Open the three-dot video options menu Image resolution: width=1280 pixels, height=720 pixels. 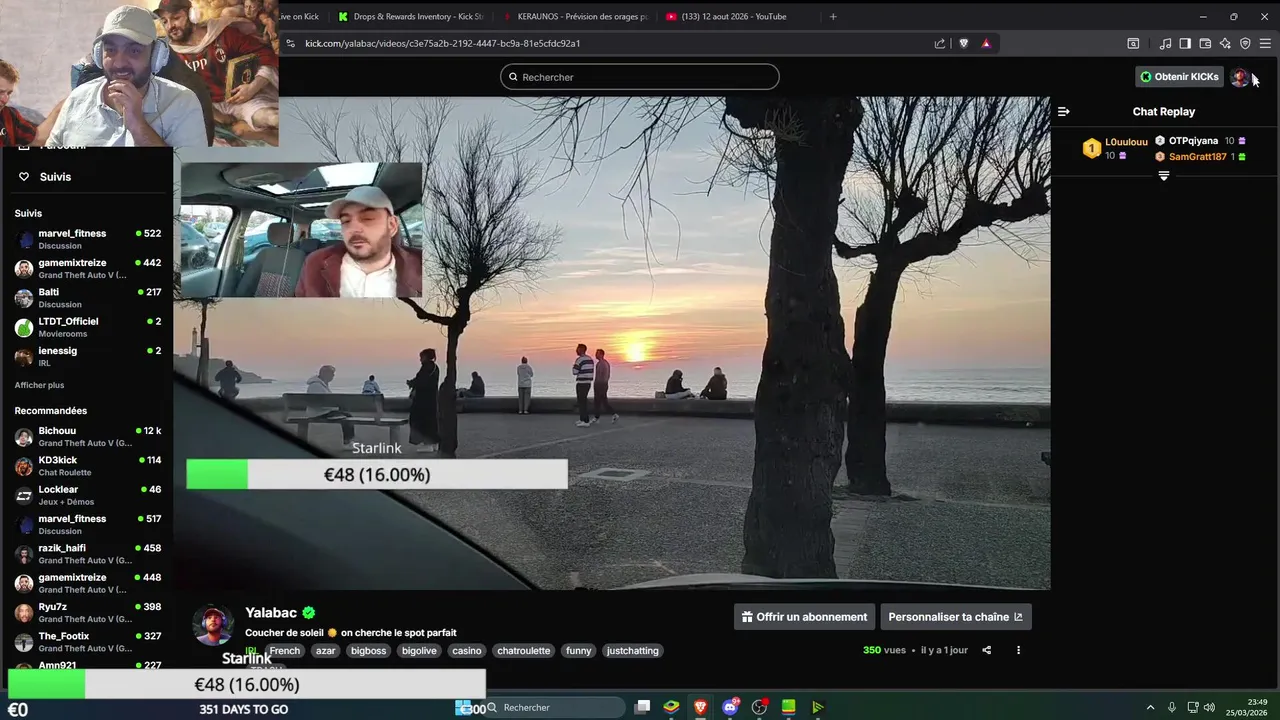[1018, 650]
